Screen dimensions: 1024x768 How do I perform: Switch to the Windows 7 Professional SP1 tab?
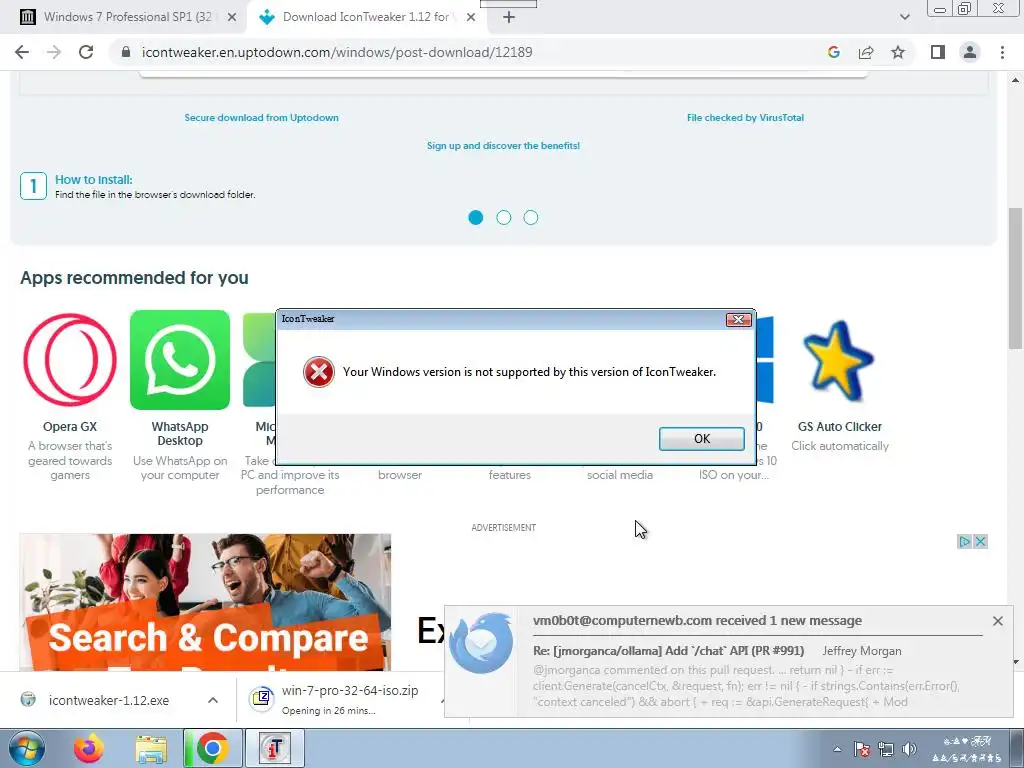[x=127, y=17]
